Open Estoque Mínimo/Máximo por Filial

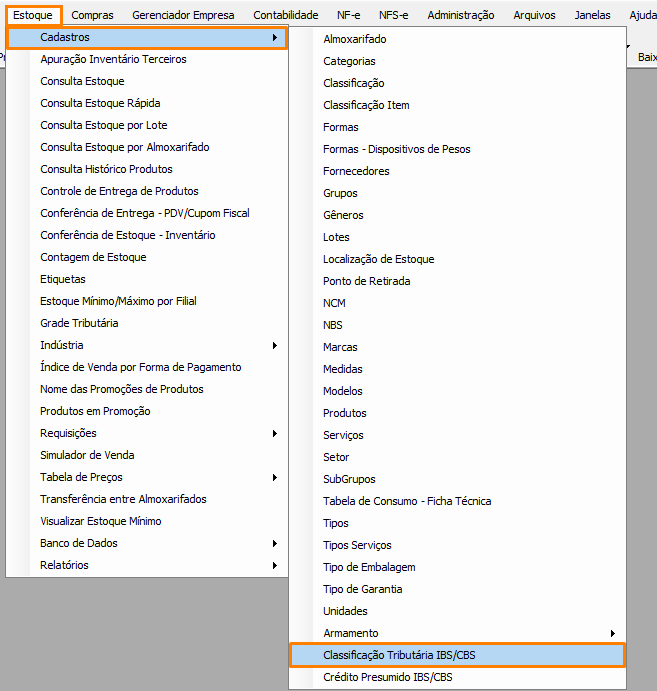tap(147, 301)
